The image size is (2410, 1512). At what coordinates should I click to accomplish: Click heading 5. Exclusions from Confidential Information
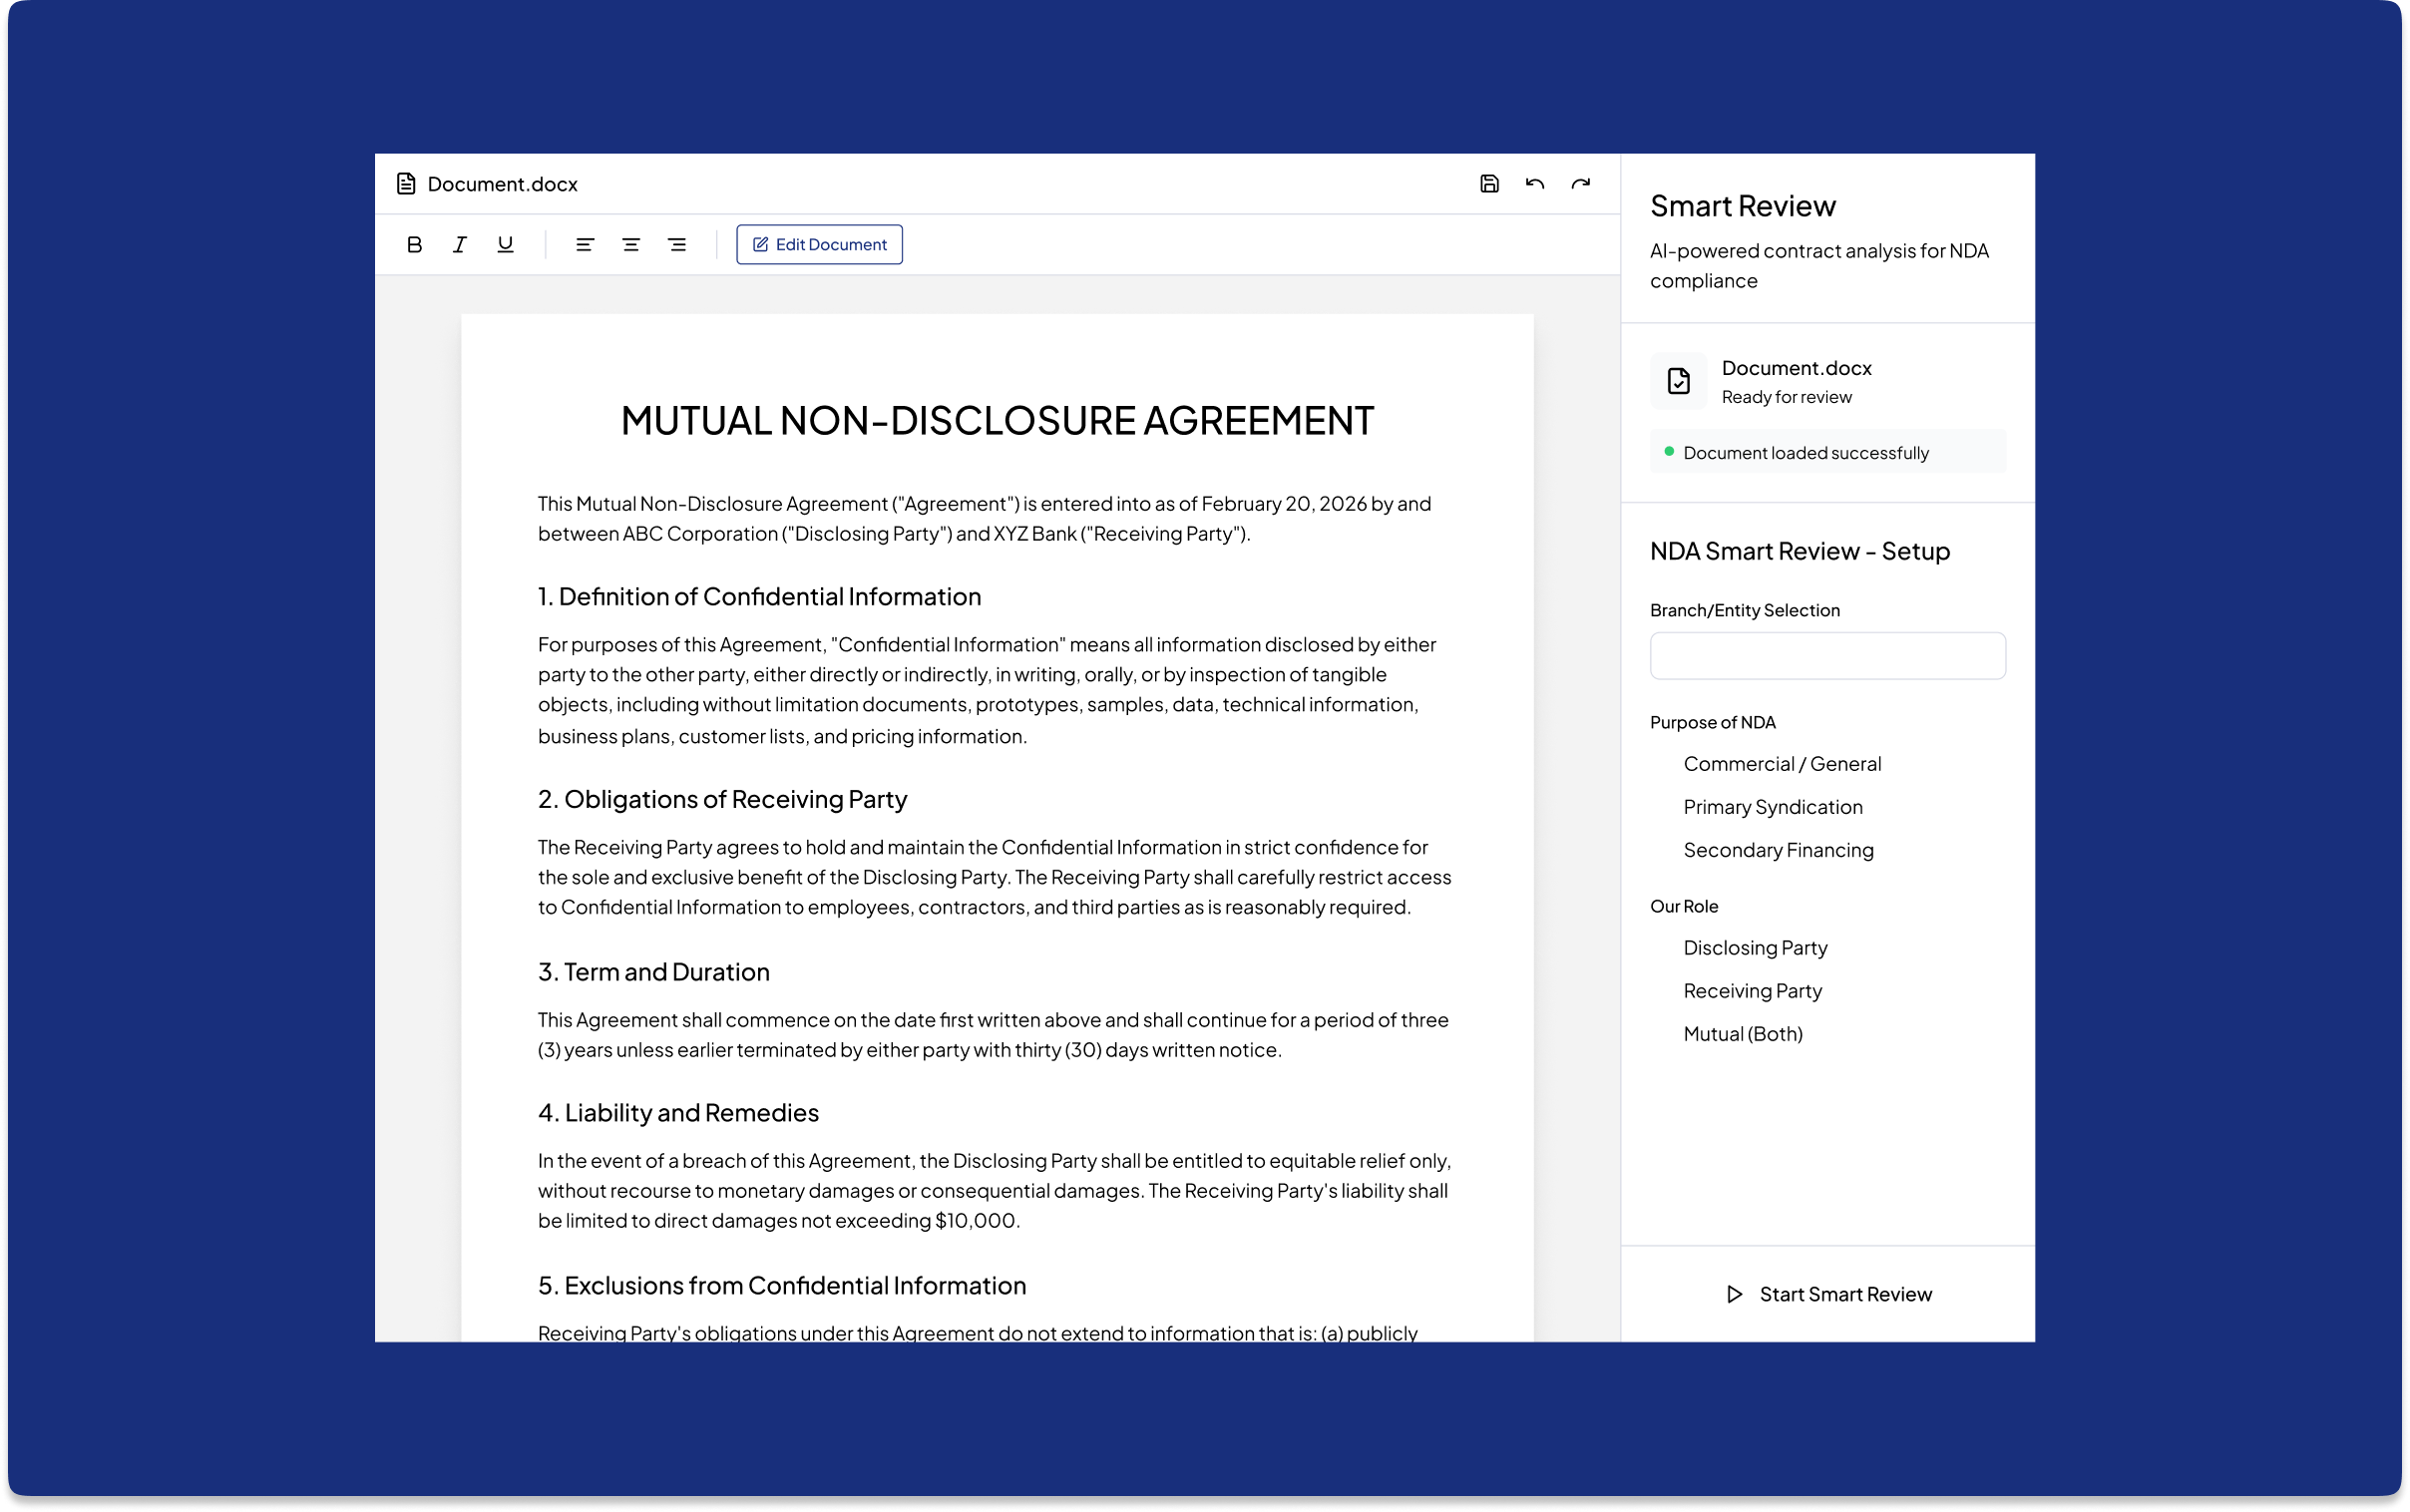[782, 1286]
